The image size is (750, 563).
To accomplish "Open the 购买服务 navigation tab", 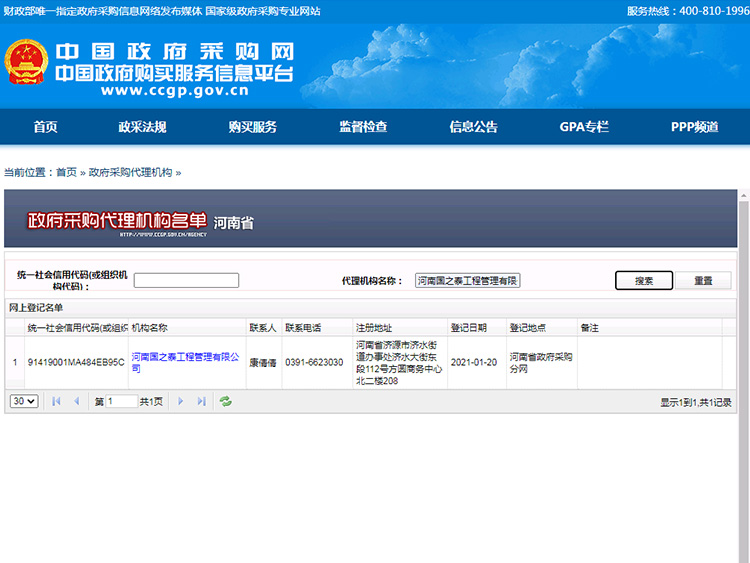I will [x=252, y=127].
